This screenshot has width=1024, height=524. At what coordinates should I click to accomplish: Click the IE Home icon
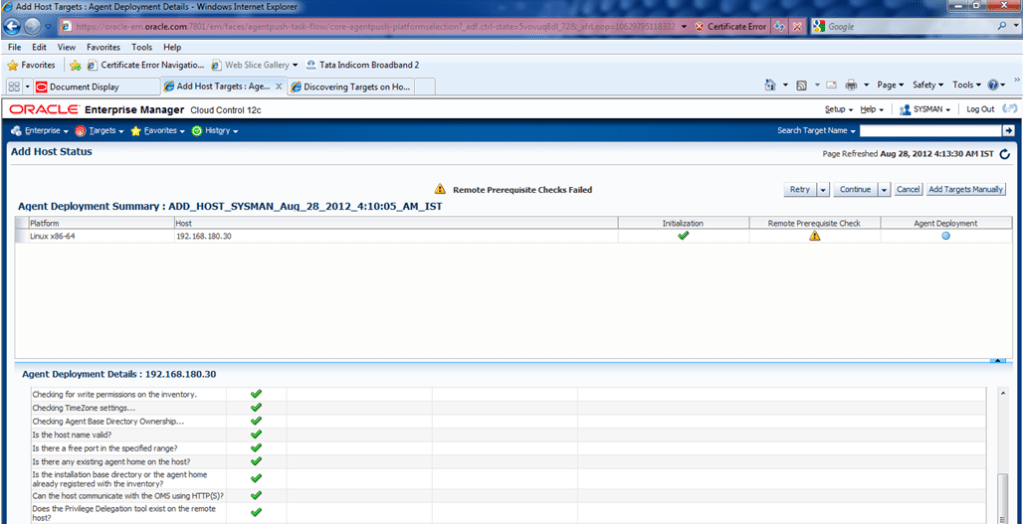(770, 85)
